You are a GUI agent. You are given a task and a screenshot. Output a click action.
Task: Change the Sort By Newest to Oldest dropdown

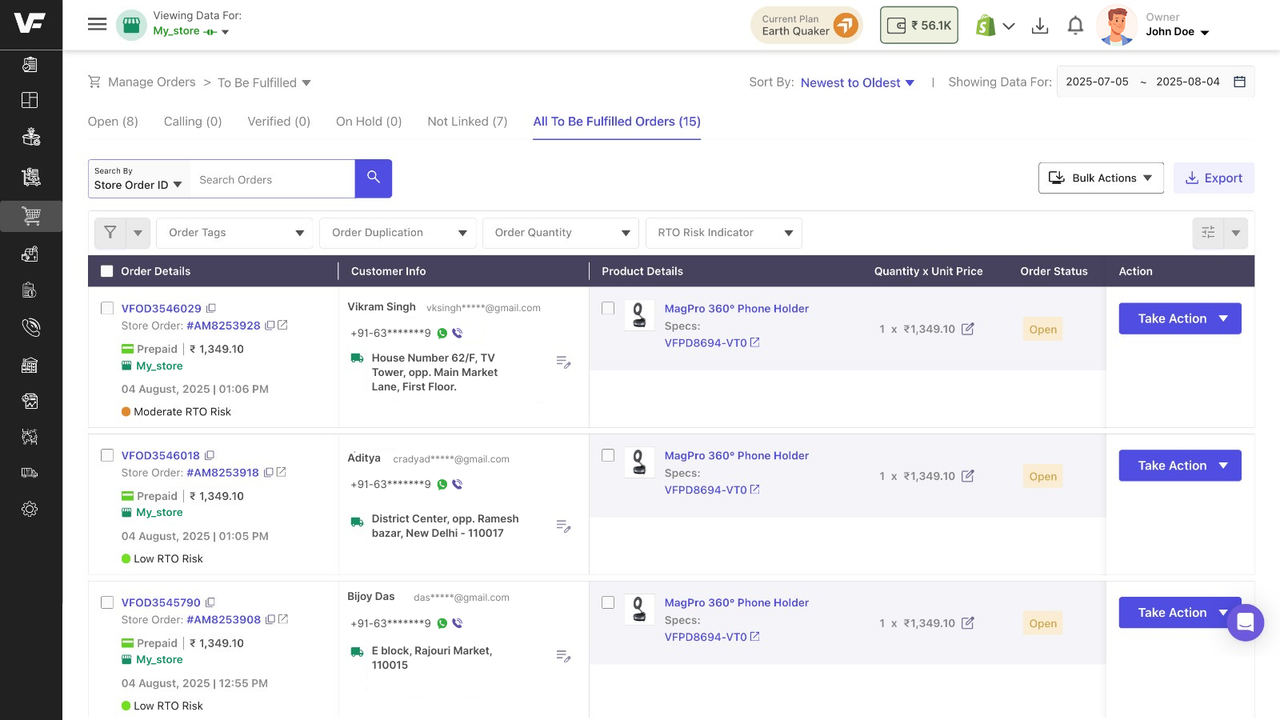click(858, 83)
